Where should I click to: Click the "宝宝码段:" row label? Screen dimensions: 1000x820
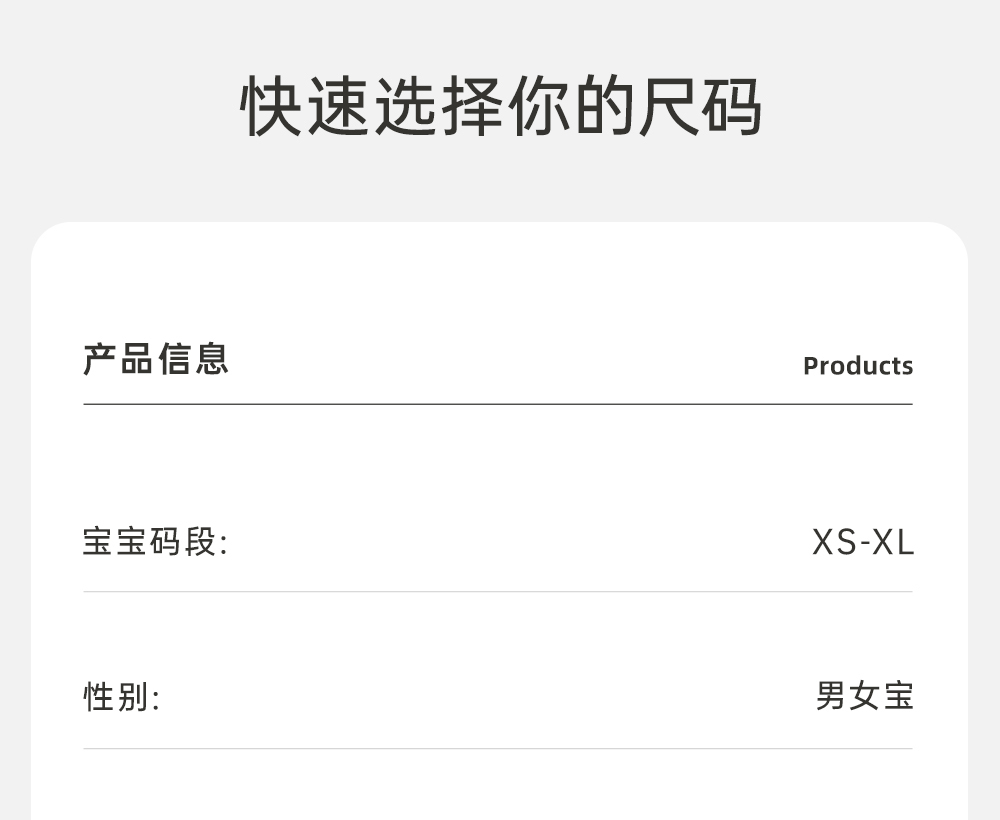click(155, 543)
